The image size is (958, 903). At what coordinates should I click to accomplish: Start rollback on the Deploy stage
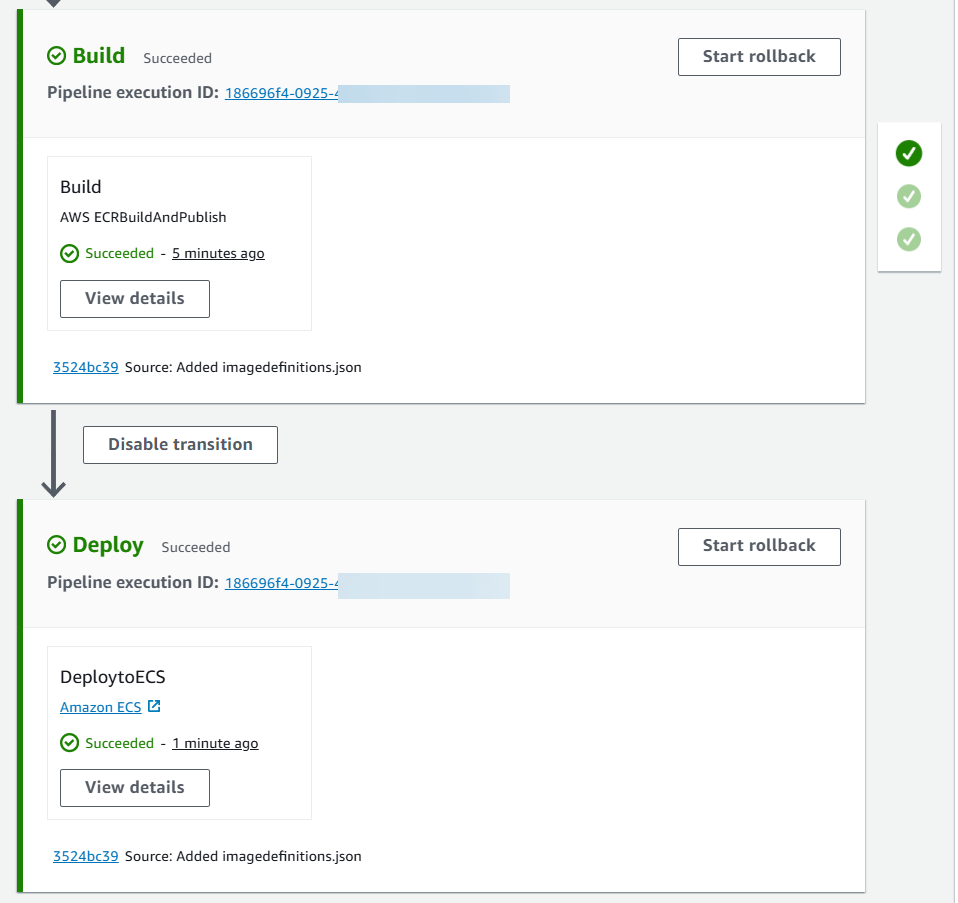coord(759,546)
